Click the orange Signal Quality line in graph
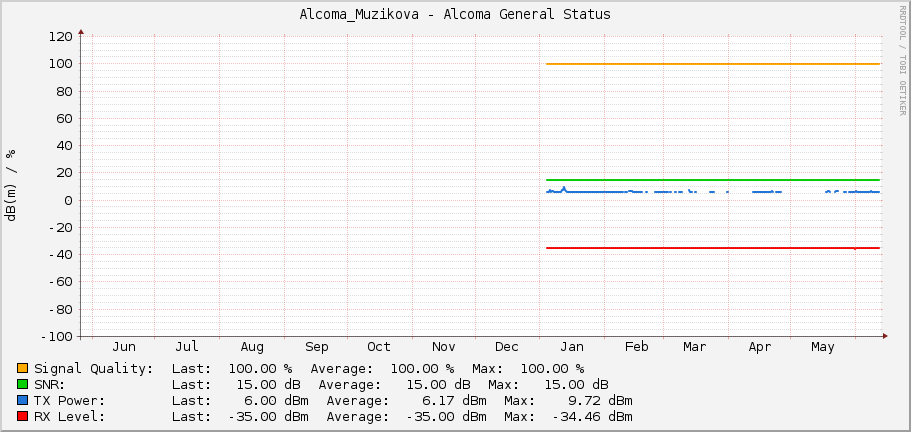This screenshot has height=432, width=911. click(x=713, y=64)
